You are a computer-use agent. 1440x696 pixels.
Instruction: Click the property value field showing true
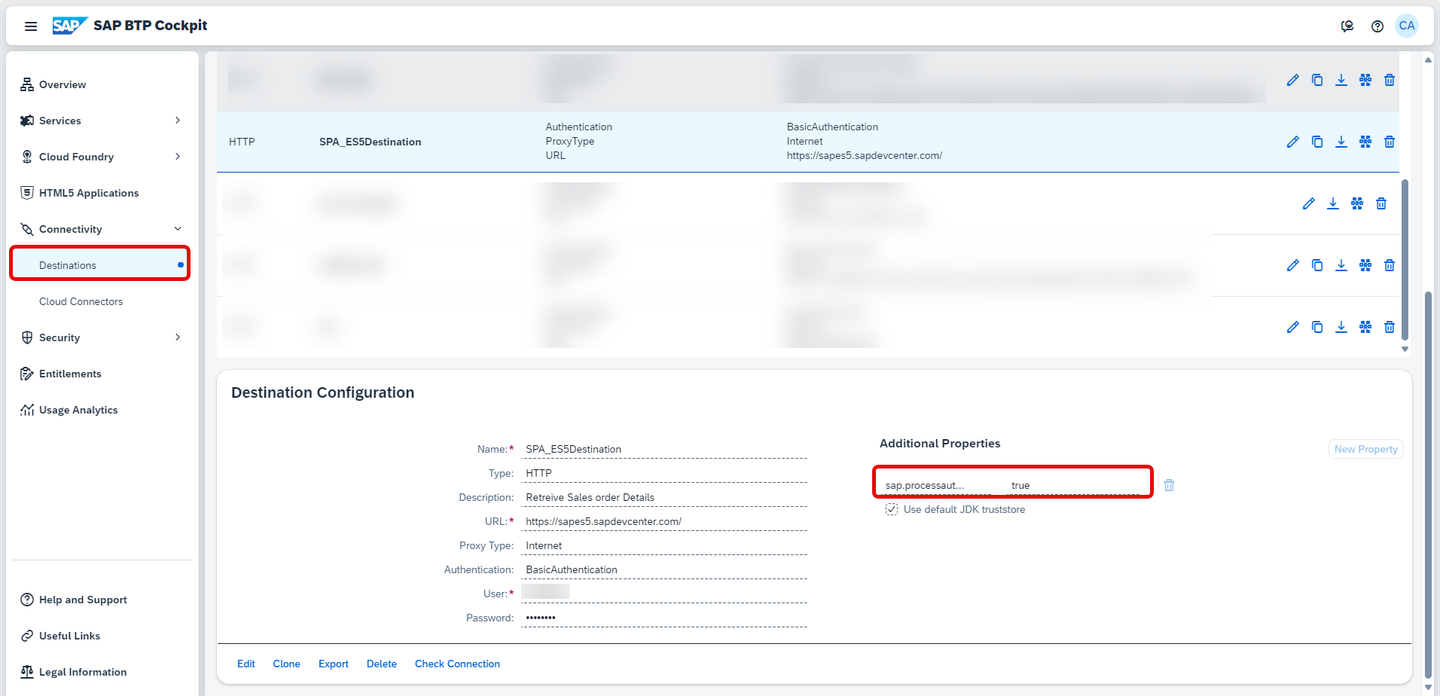tap(1074, 485)
